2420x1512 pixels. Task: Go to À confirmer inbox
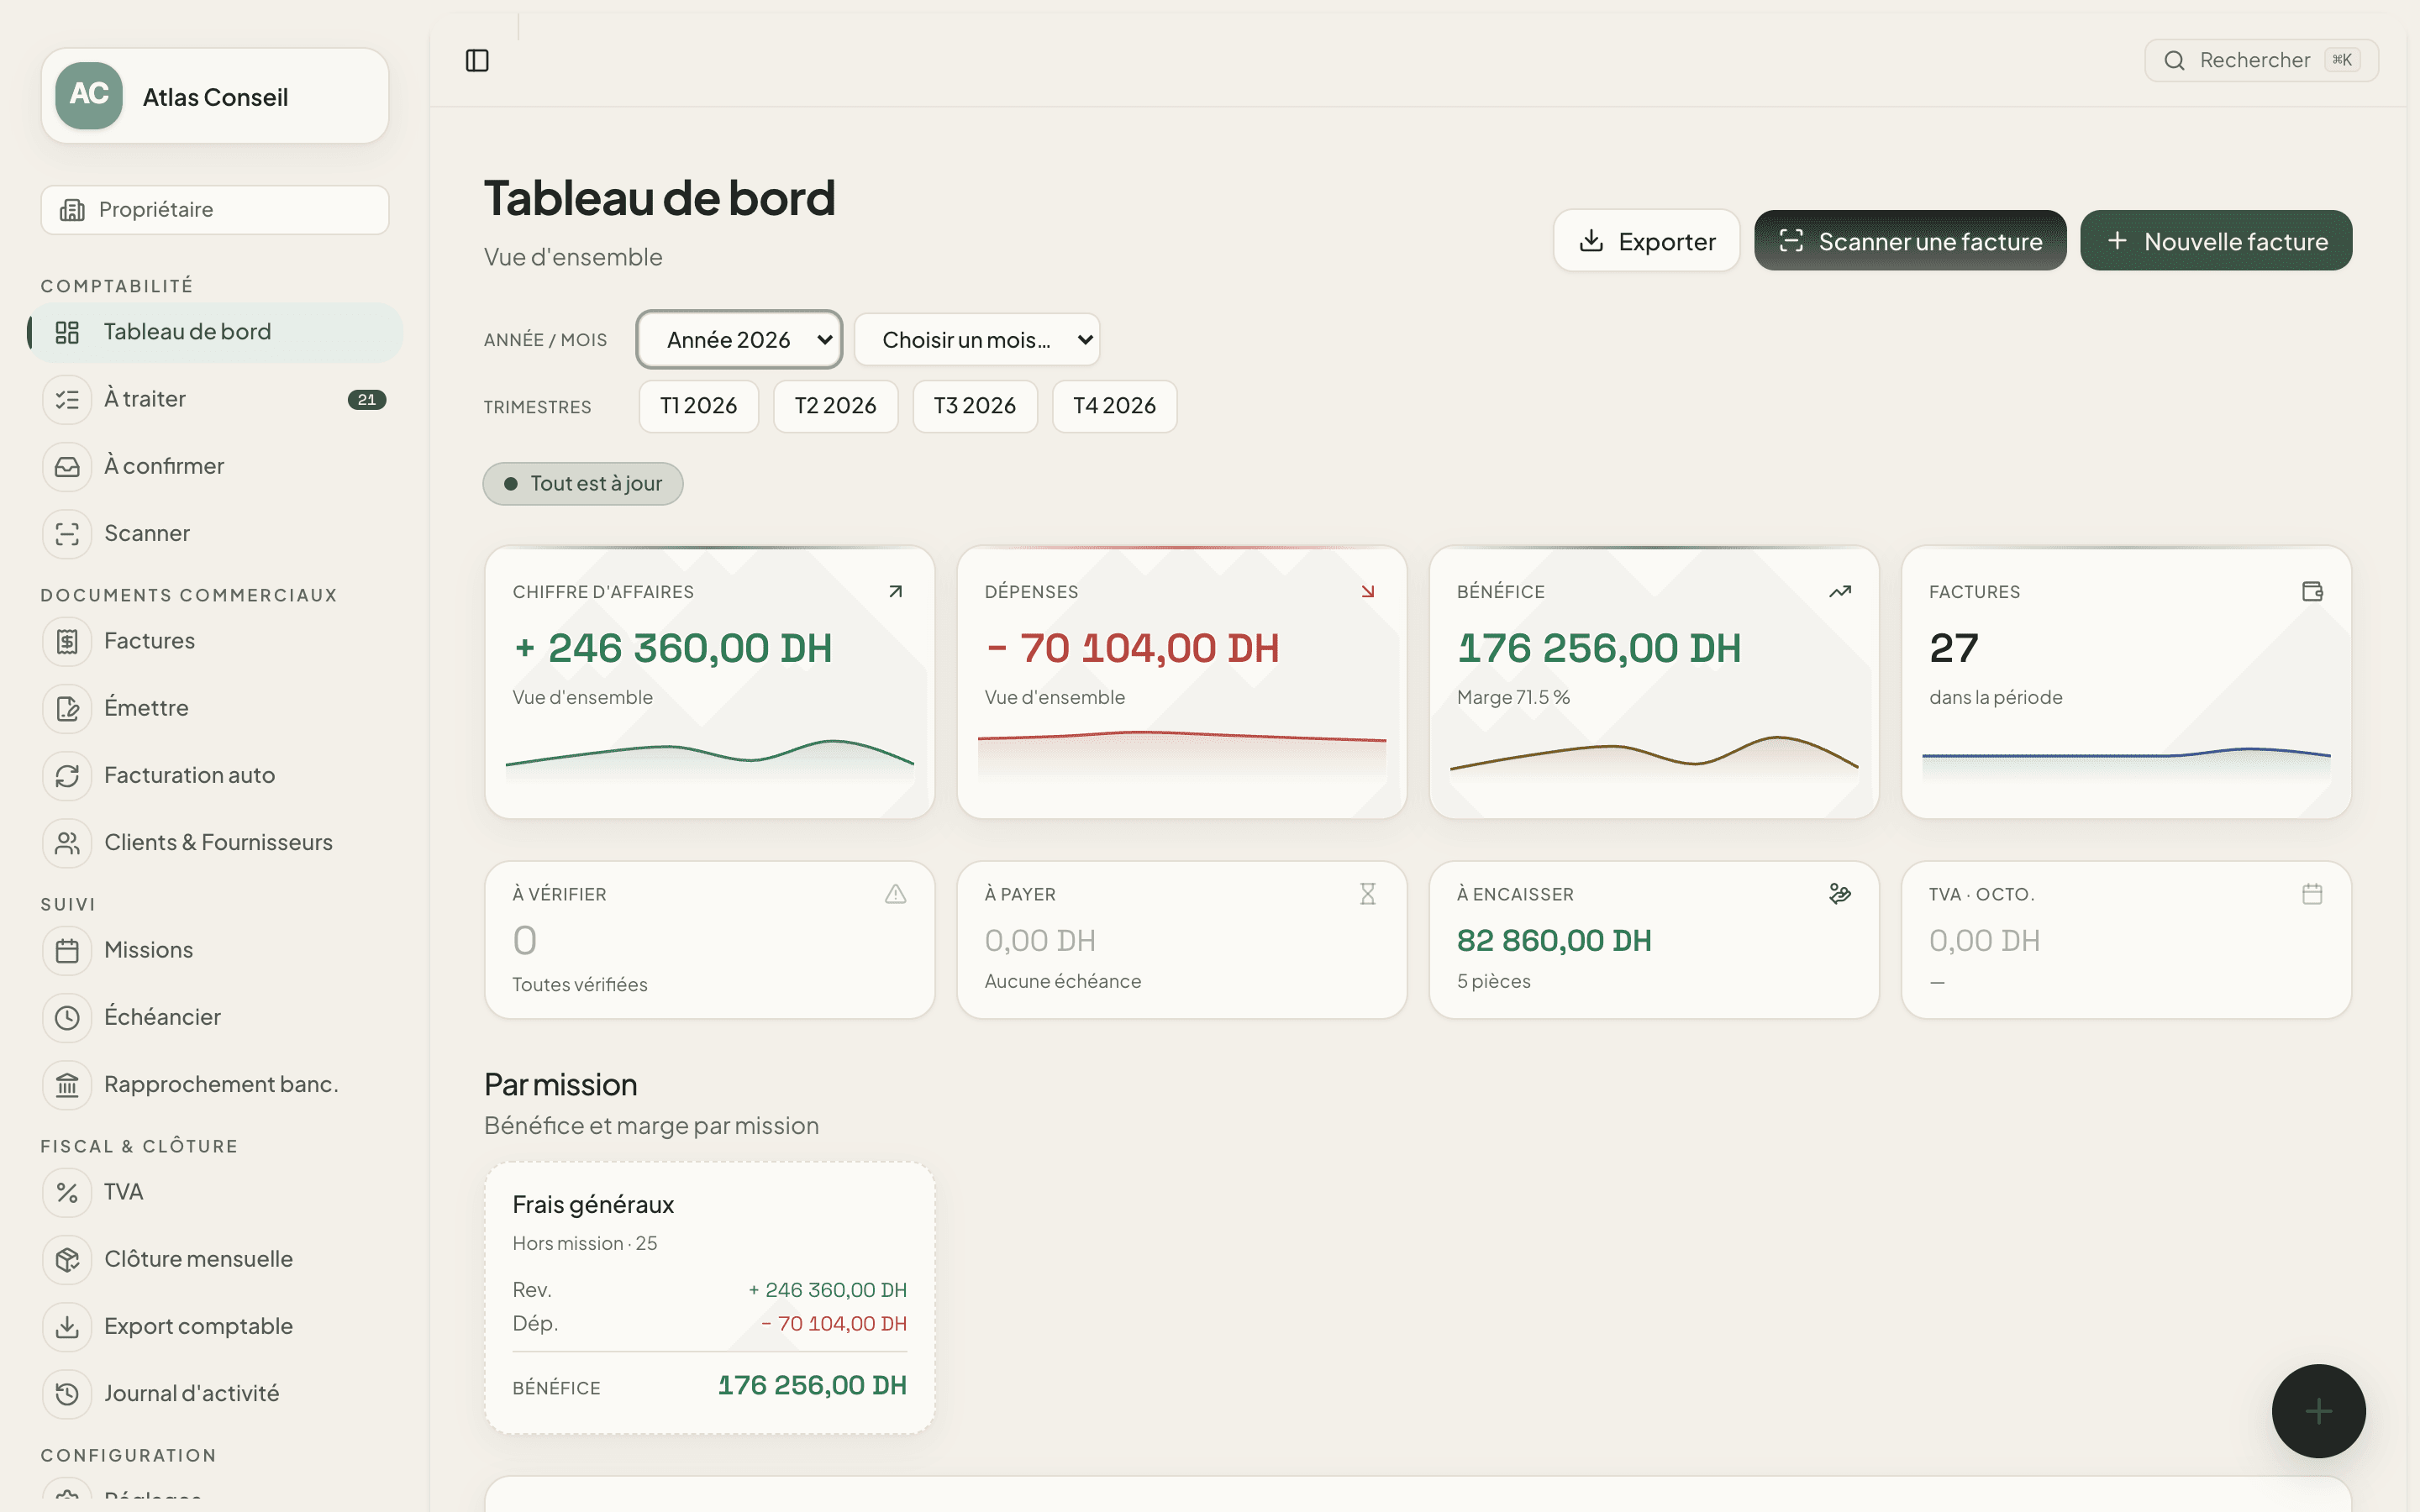pos(216,466)
